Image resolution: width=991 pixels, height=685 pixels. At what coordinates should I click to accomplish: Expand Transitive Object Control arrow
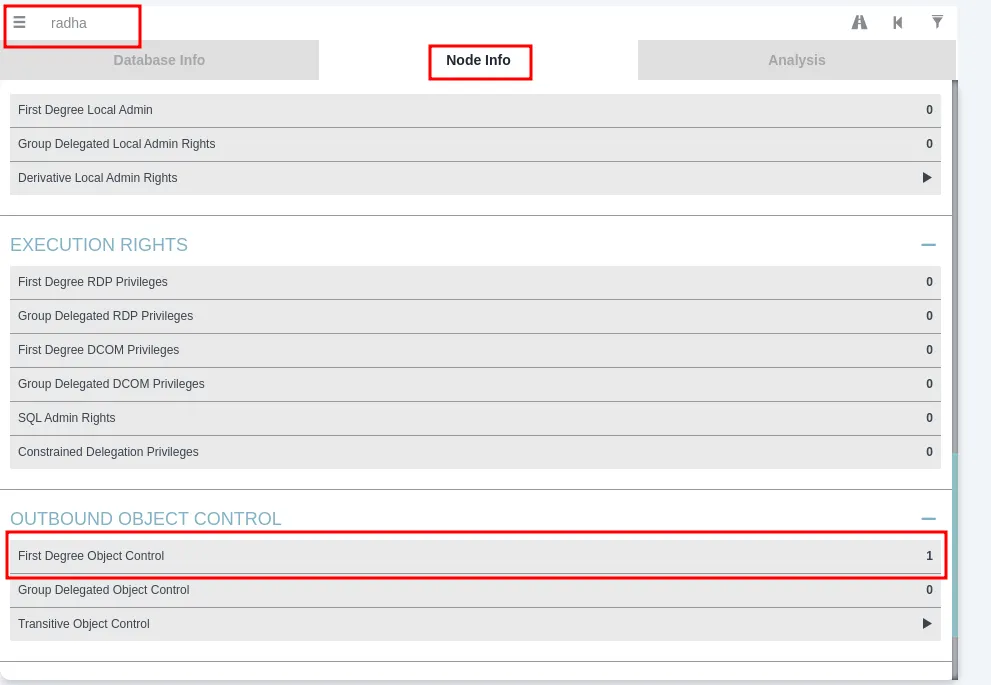pyautogui.click(x=926, y=623)
